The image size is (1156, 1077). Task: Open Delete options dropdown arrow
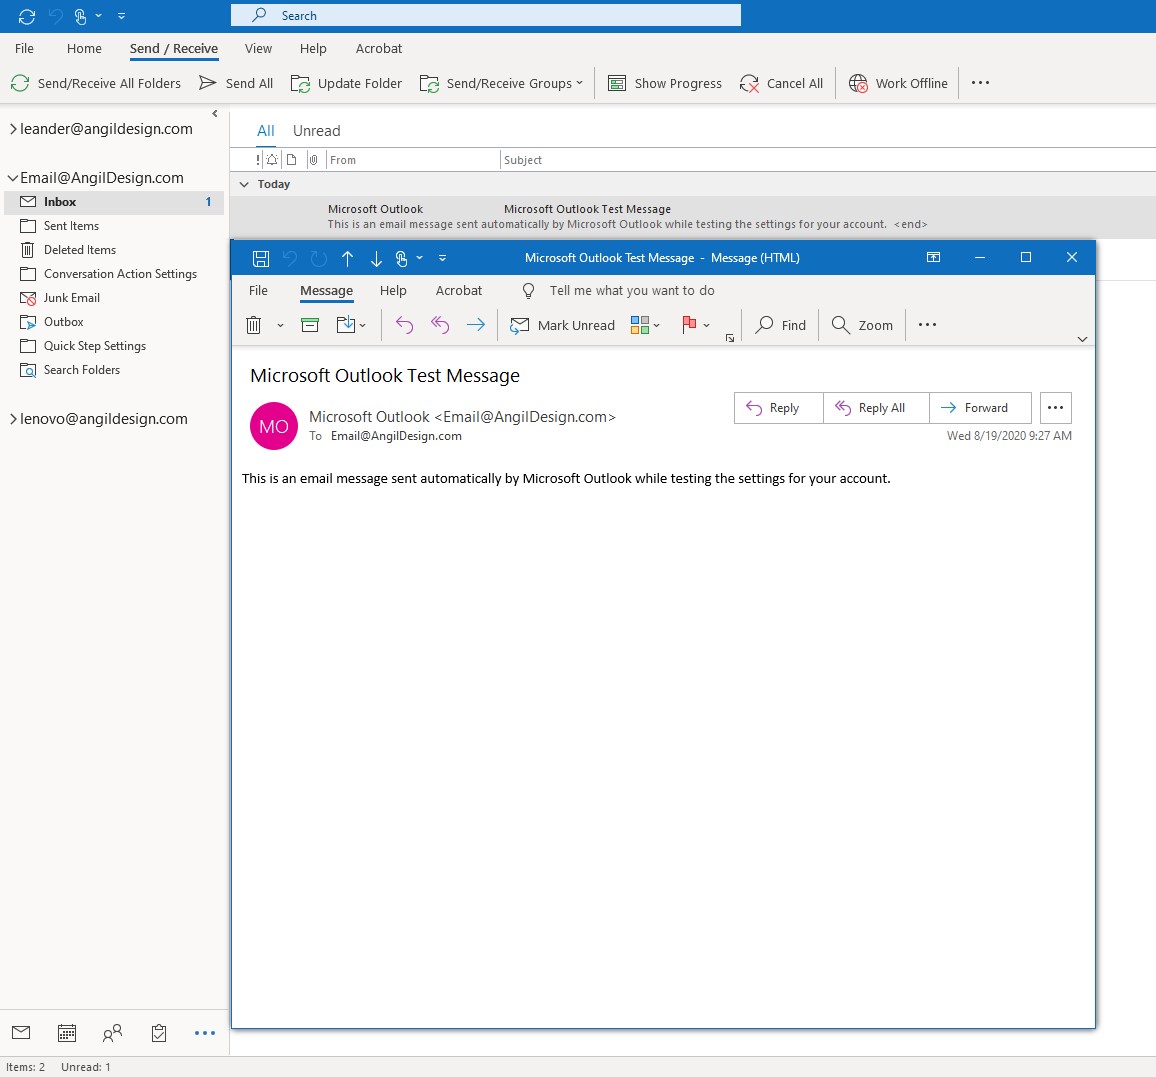coord(280,325)
